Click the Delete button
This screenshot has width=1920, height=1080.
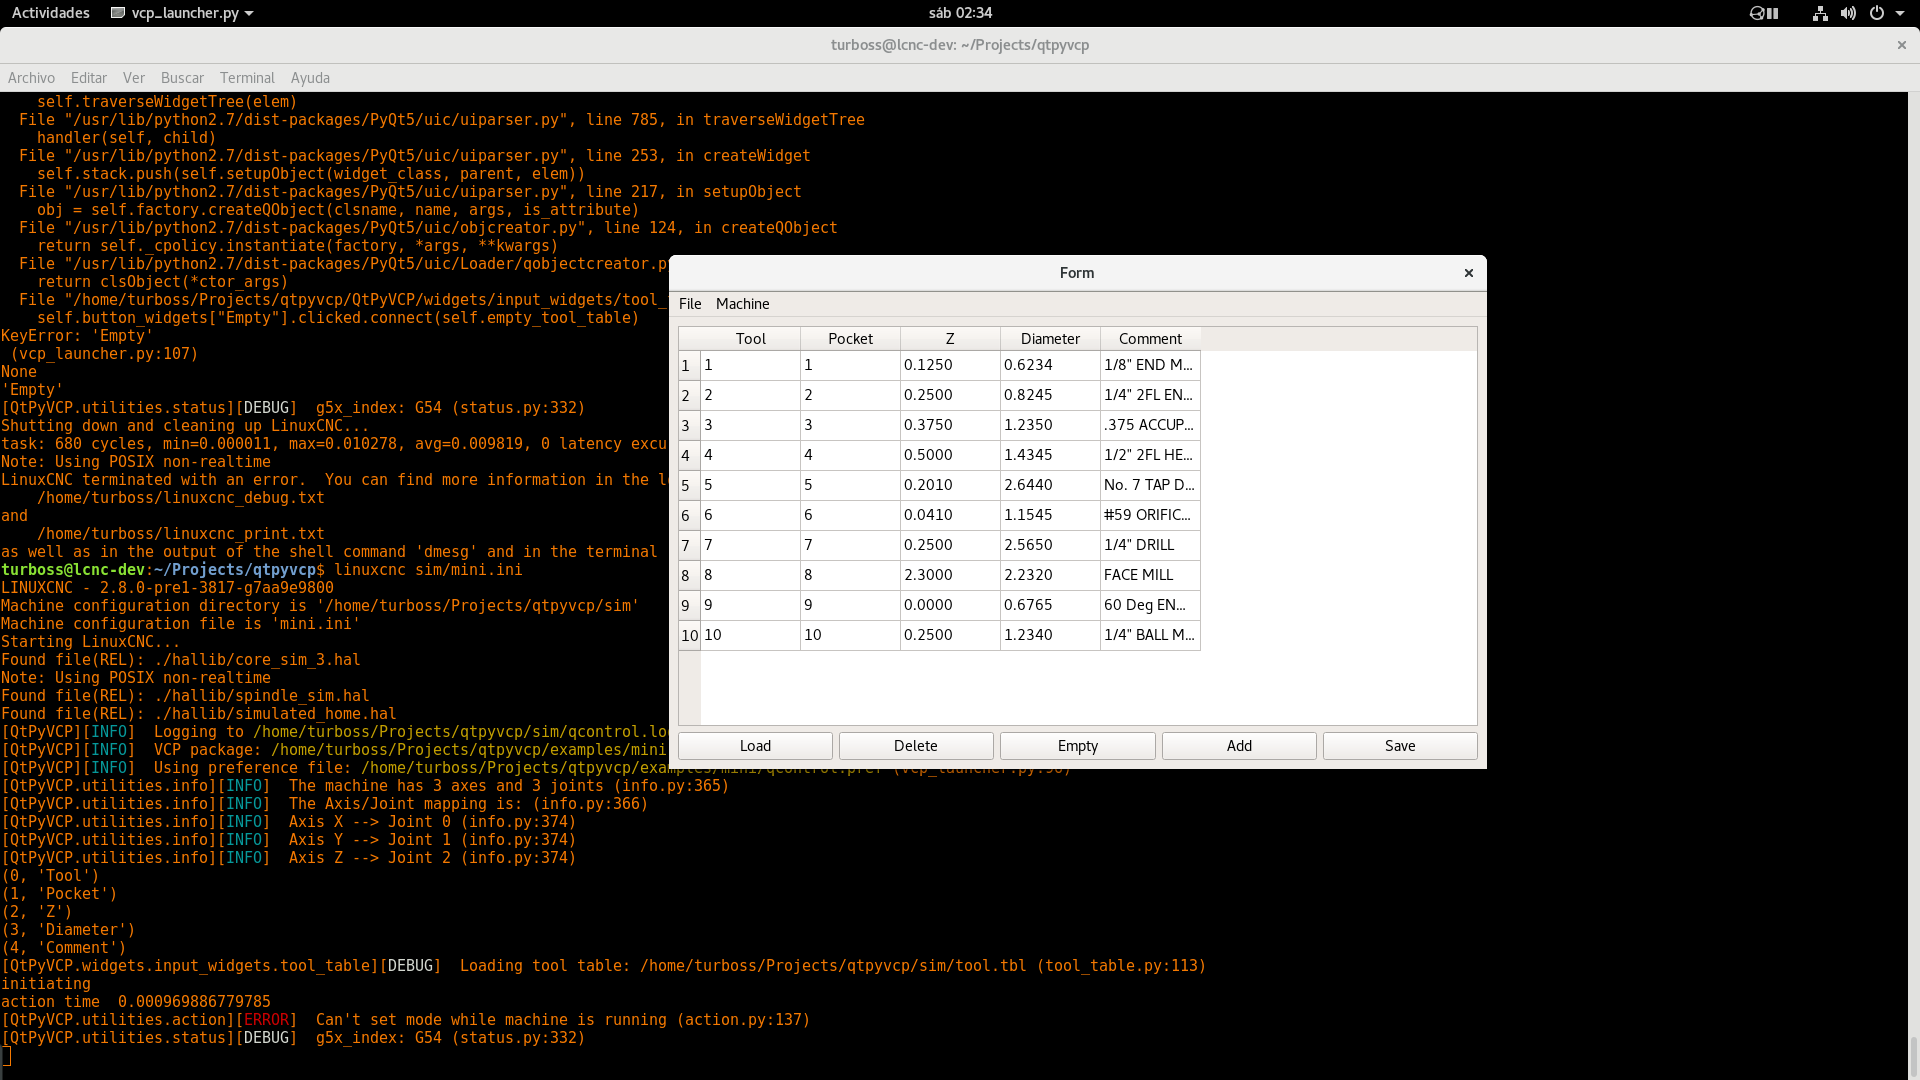point(916,746)
